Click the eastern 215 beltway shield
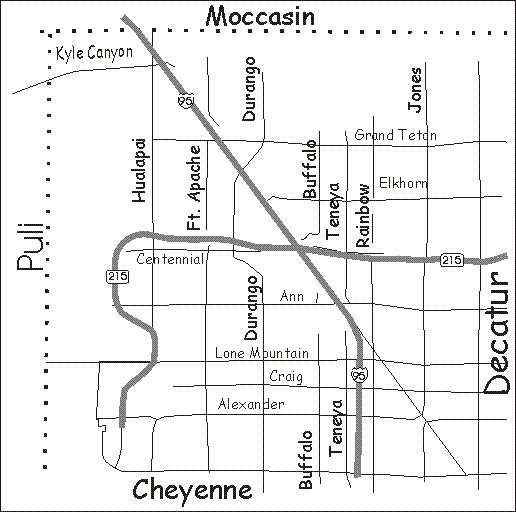The image size is (516, 512). point(452,260)
